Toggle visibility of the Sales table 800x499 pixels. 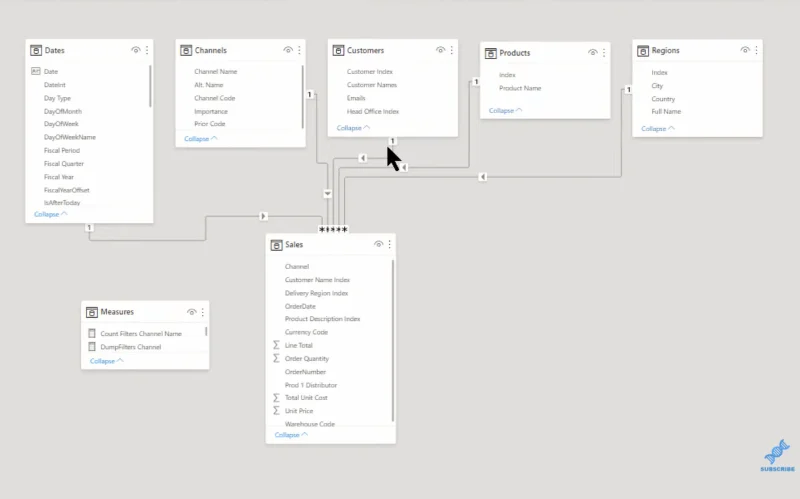point(378,244)
